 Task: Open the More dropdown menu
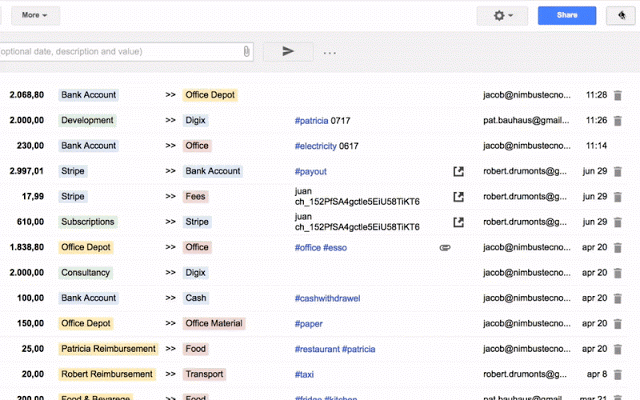tap(36, 15)
